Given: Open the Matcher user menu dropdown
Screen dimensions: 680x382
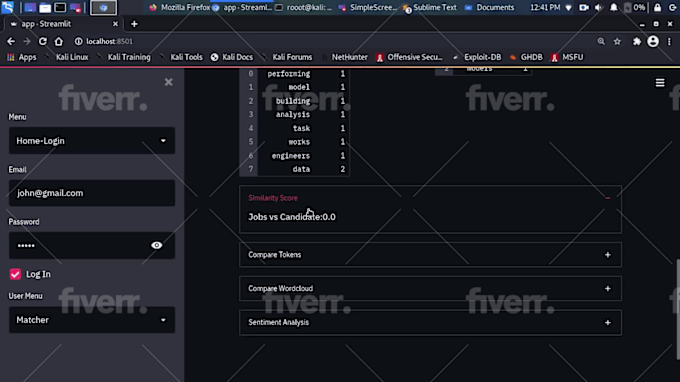Looking at the screenshot, I should (x=92, y=320).
